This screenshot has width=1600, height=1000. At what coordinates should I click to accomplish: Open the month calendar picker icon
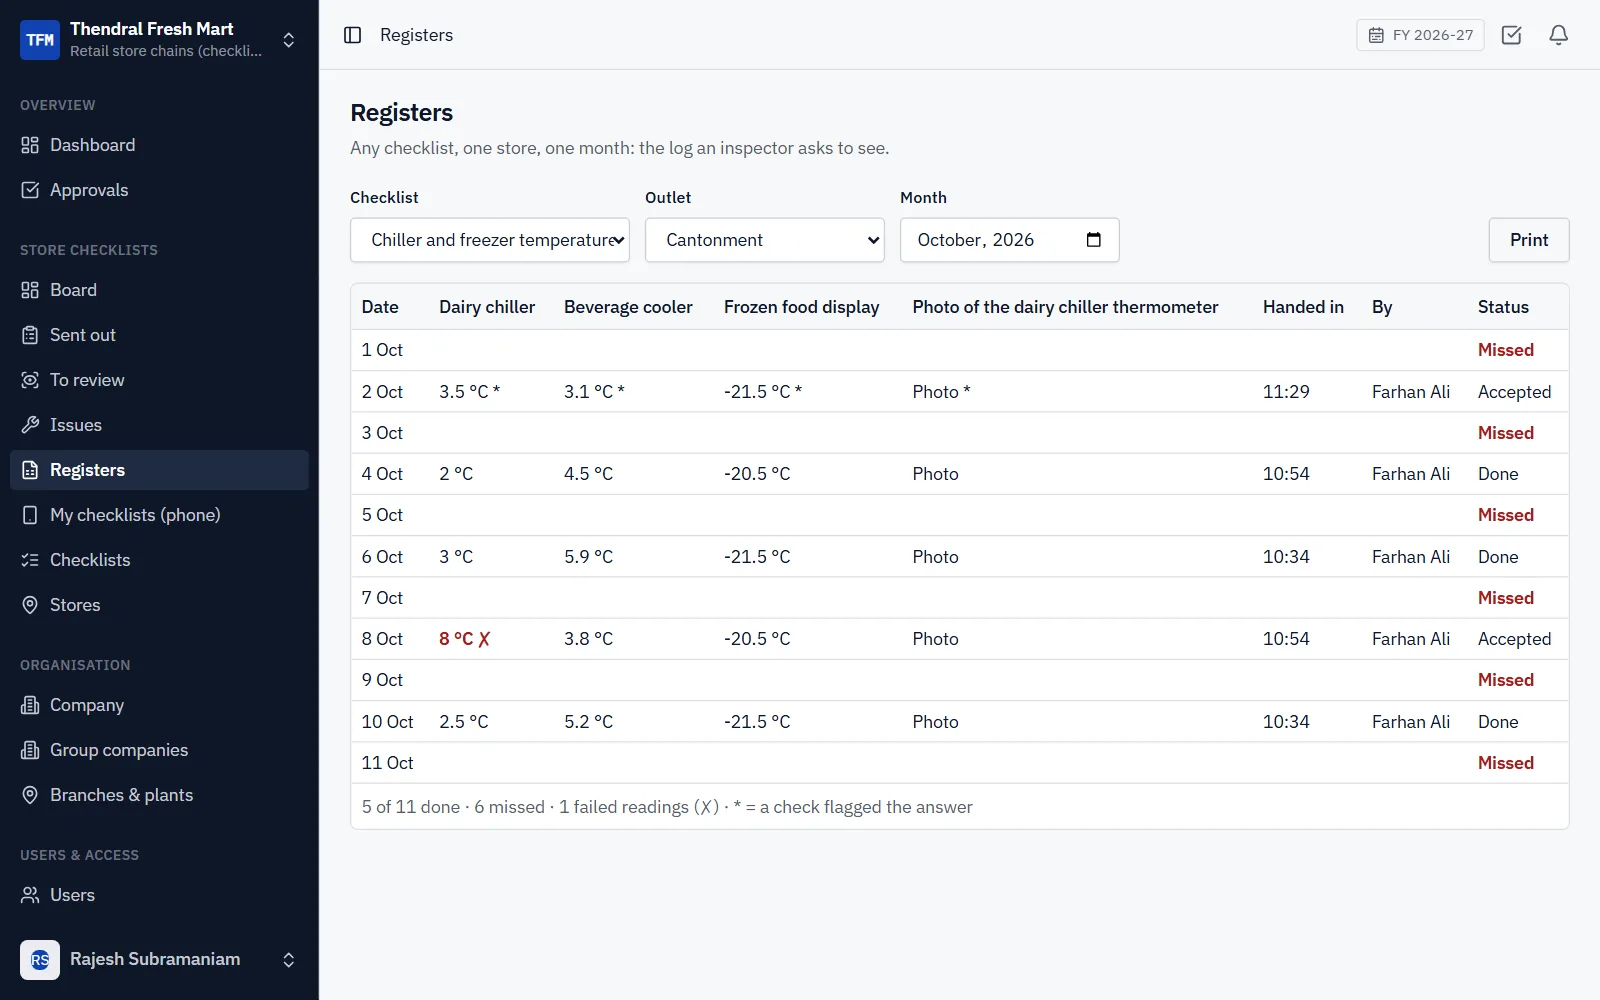click(1094, 240)
